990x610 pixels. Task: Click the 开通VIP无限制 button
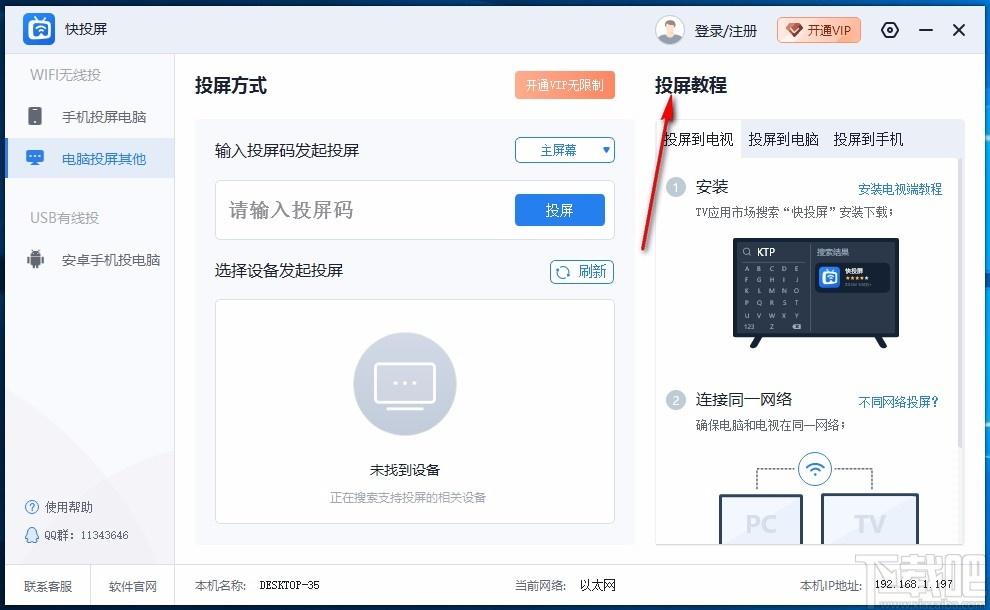point(564,85)
